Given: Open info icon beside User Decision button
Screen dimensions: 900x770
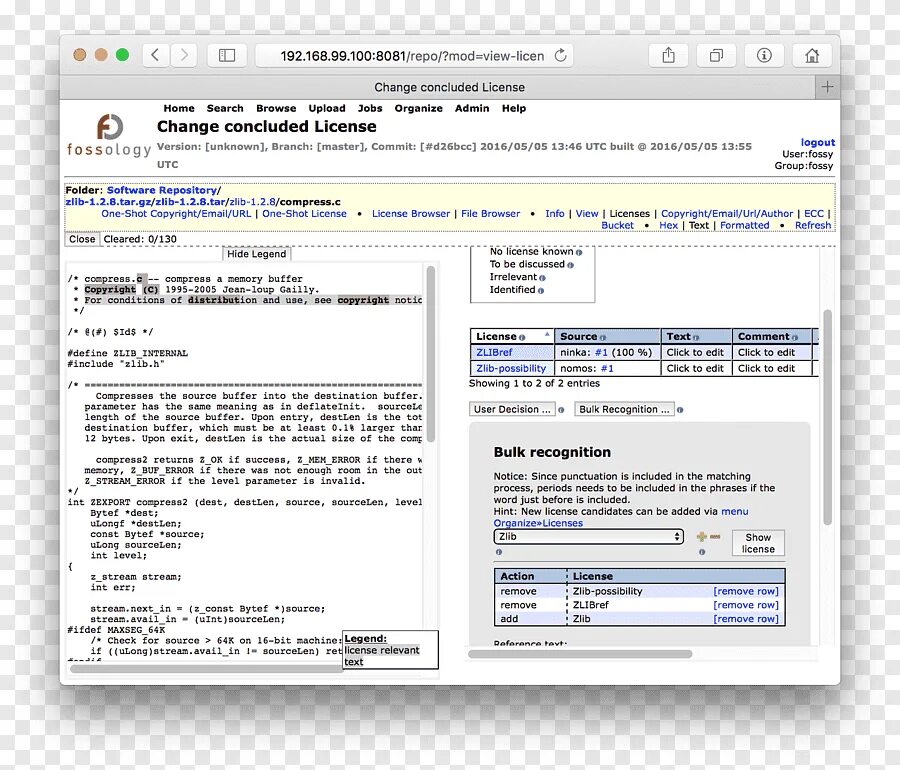Looking at the screenshot, I should tap(561, 410).
